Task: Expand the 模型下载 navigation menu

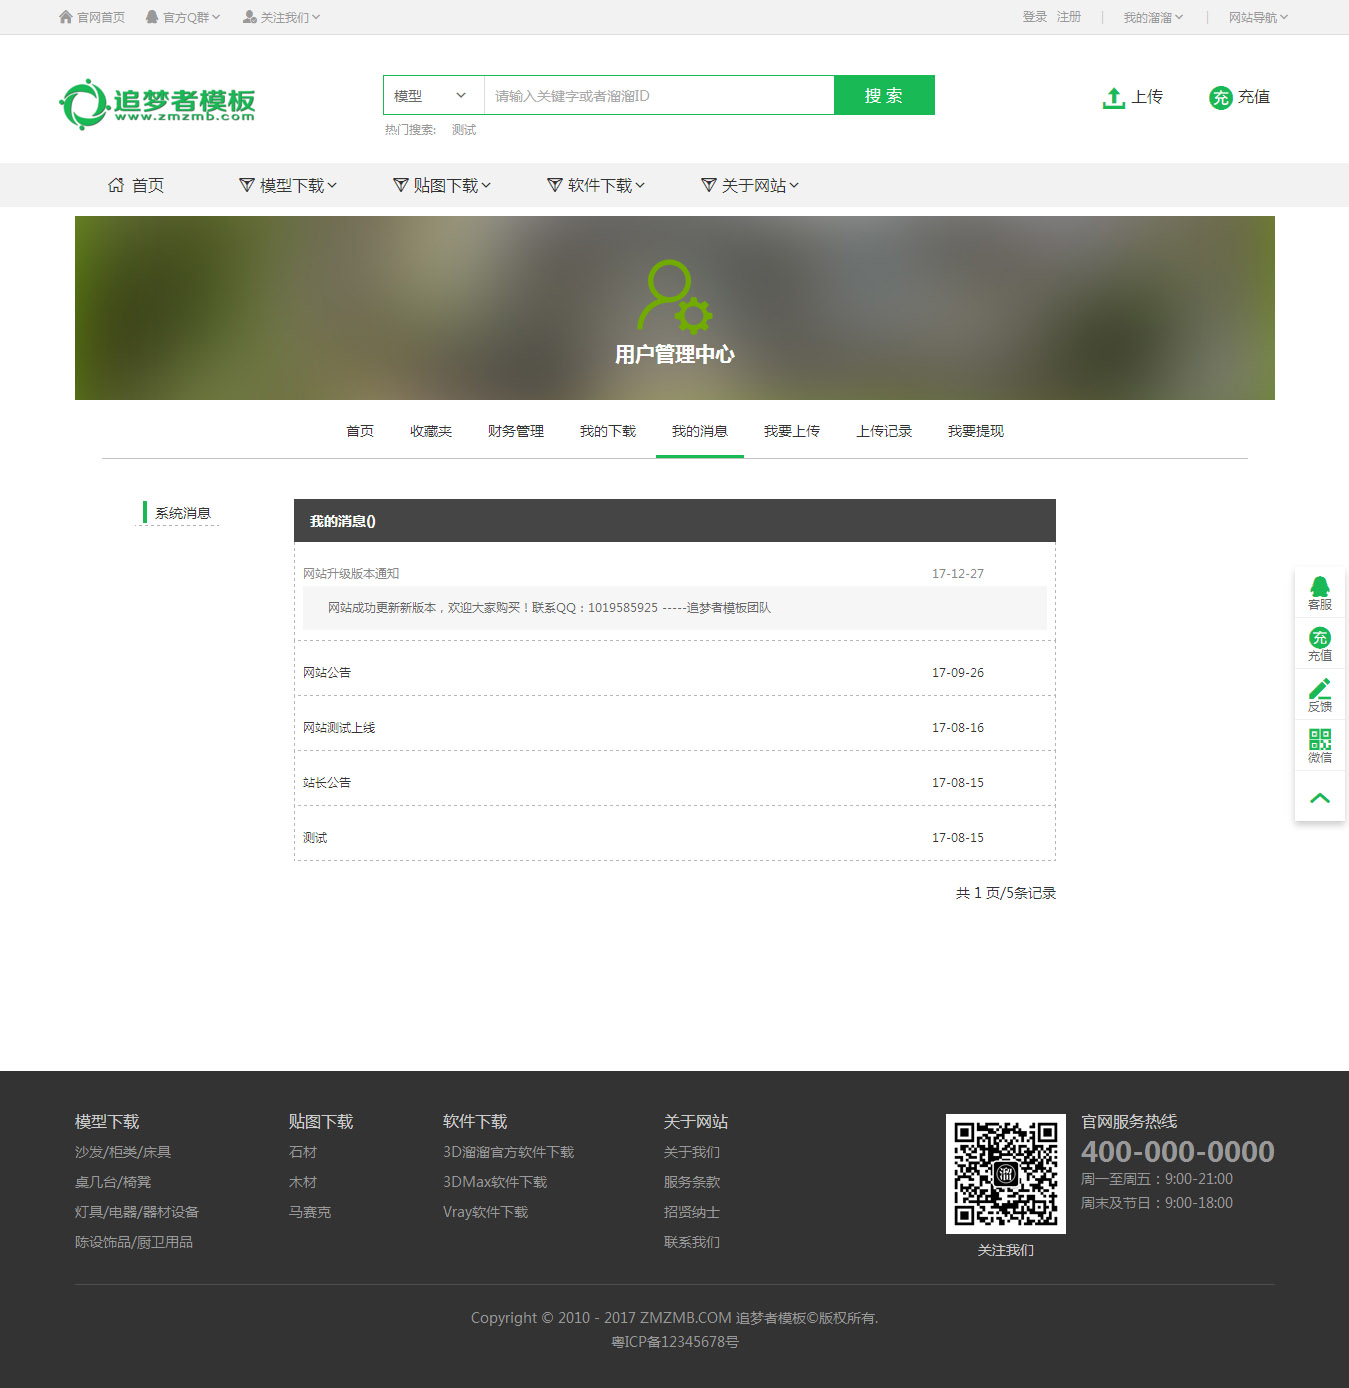Action: [x=289, y=185]
